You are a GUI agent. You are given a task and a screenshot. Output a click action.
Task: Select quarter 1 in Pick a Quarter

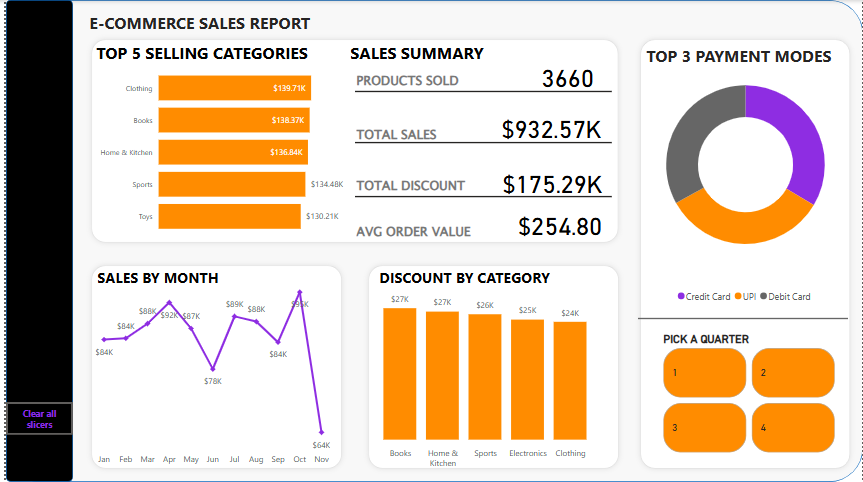pos(704,372)
